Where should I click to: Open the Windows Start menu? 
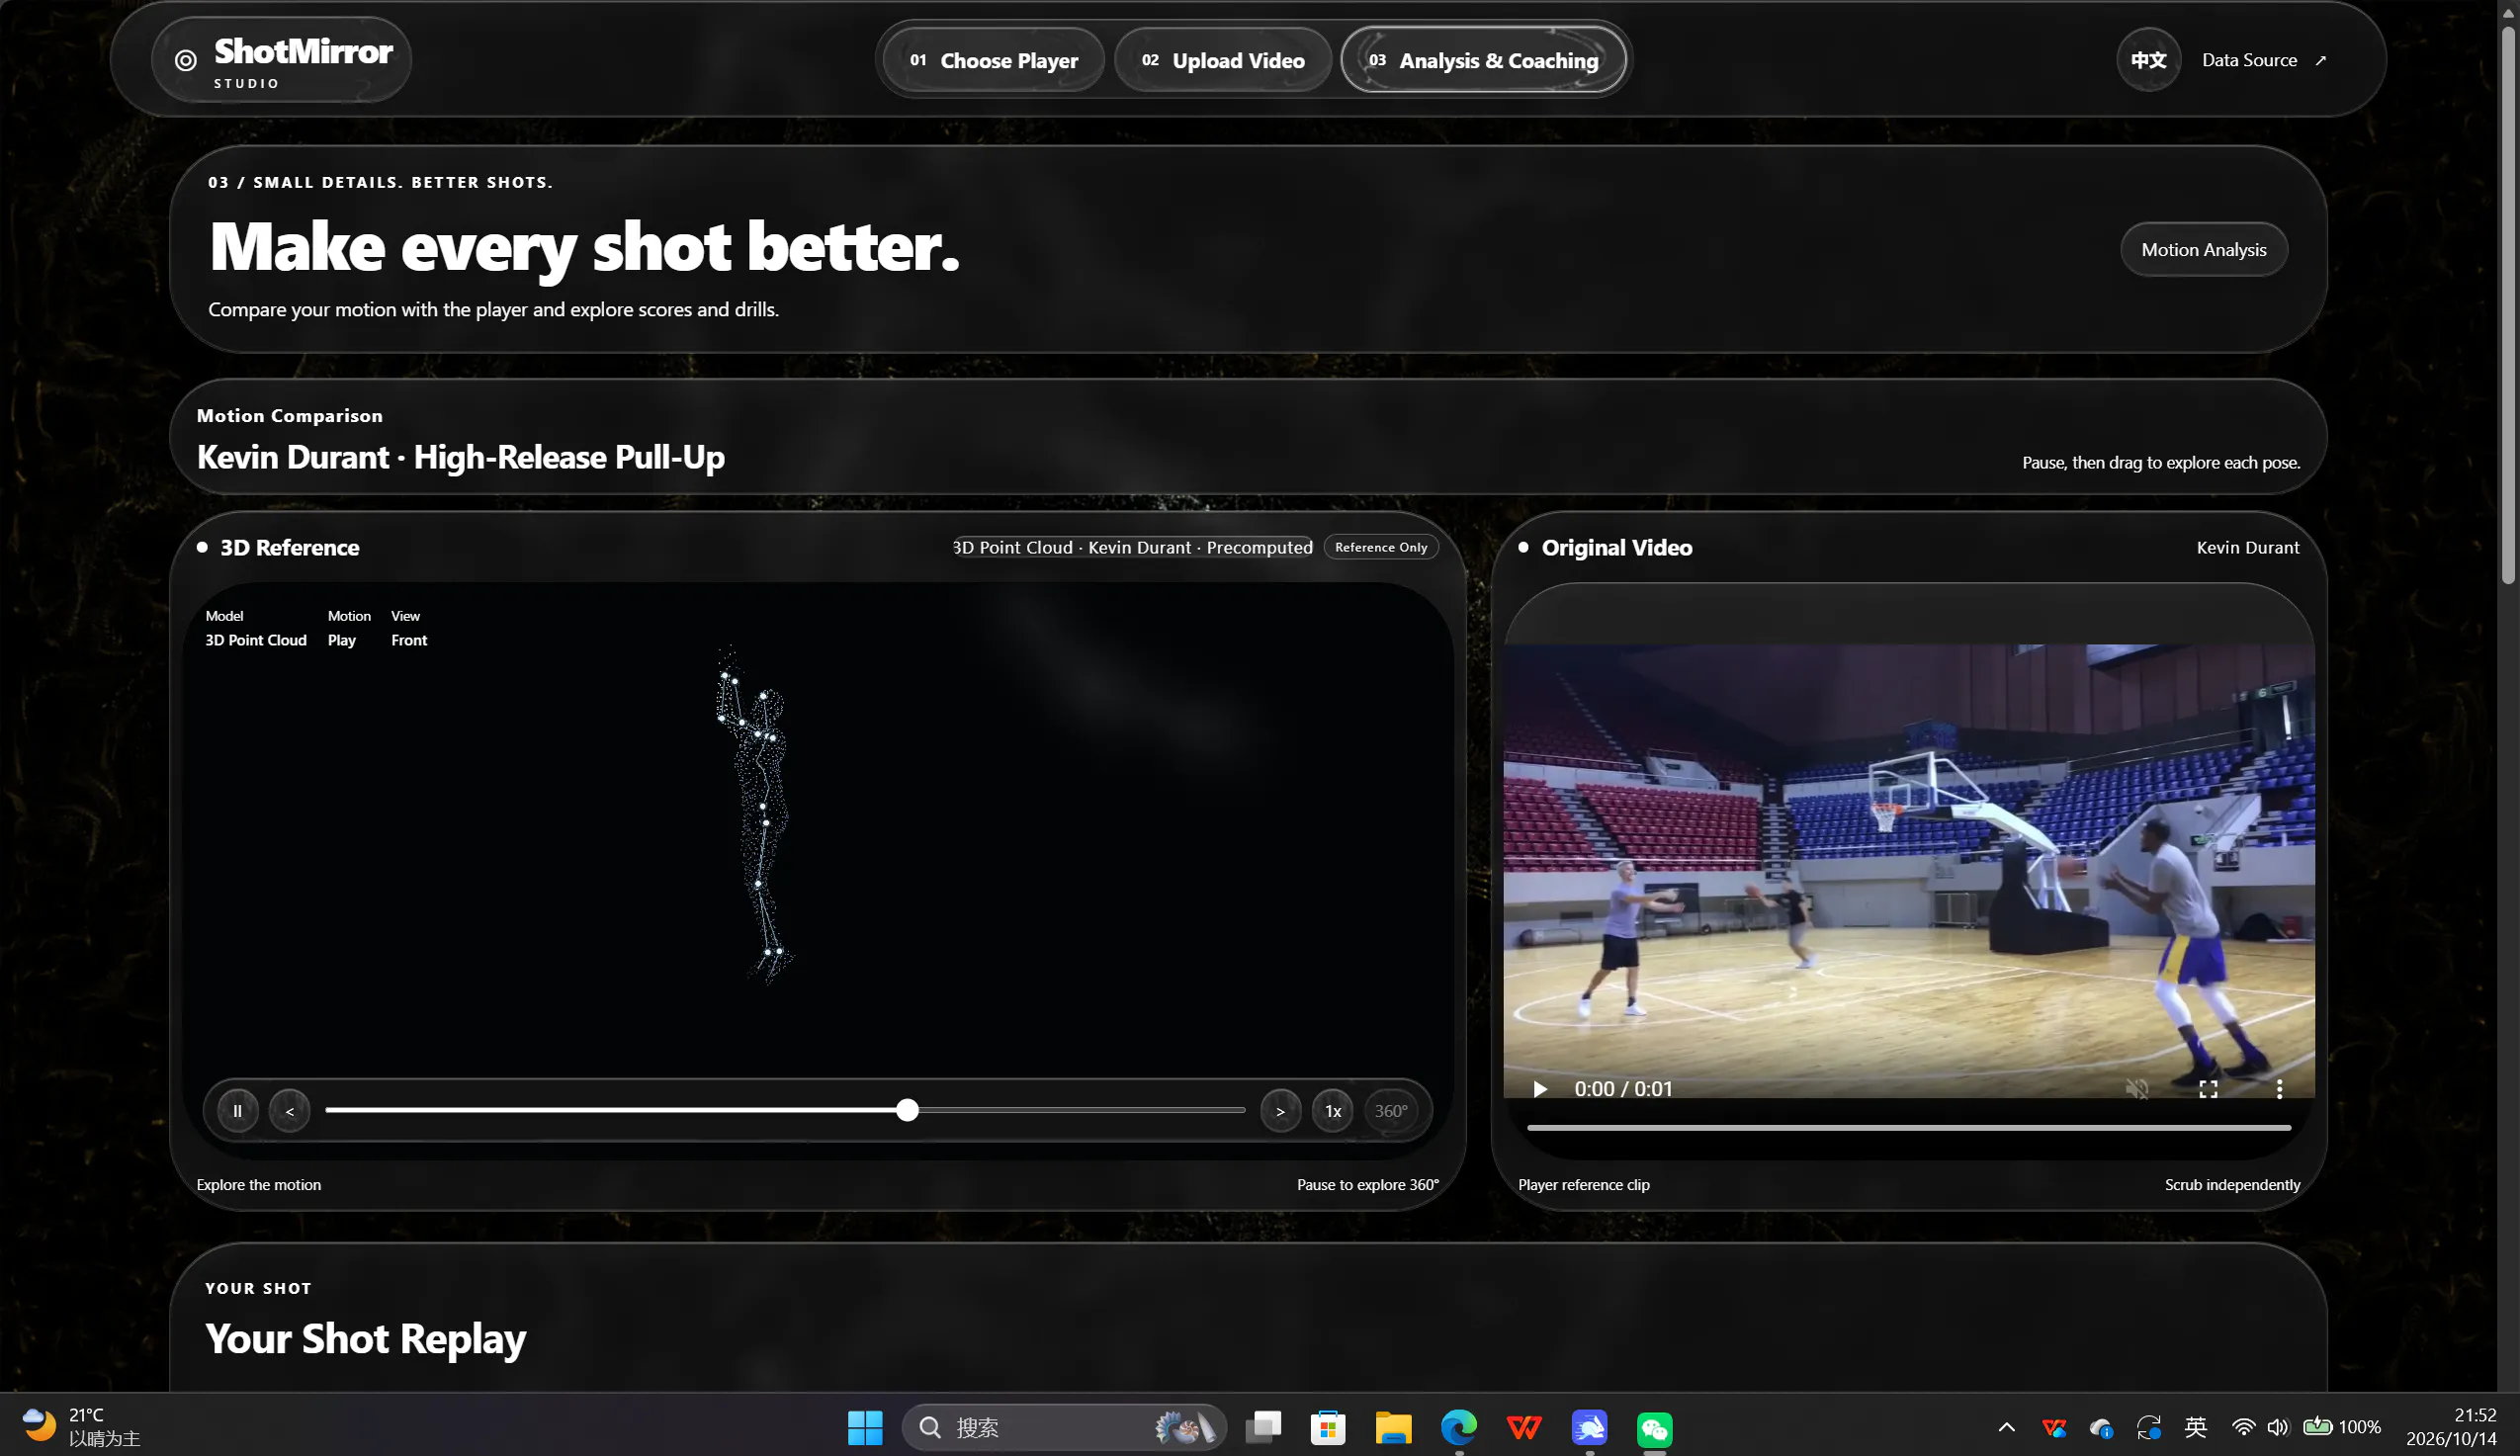pos(865,1427)
